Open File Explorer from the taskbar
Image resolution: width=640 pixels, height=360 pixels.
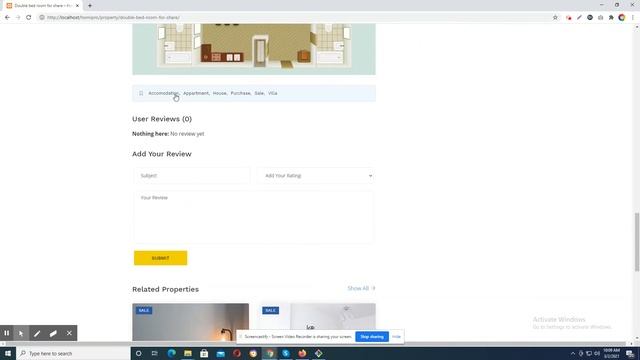pos(188,353)
